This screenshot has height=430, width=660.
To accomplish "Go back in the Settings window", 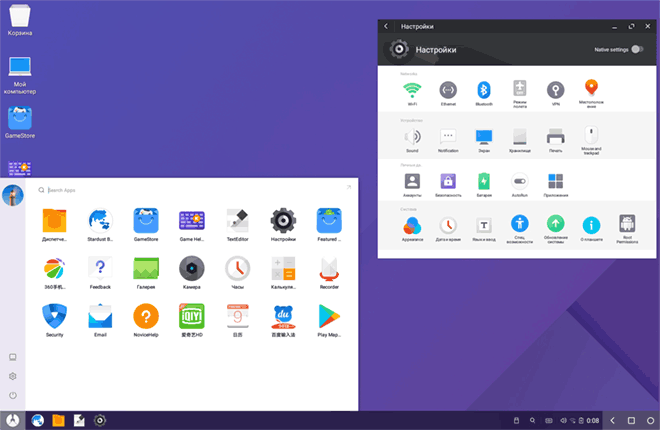I will click(x=386, y=26).
